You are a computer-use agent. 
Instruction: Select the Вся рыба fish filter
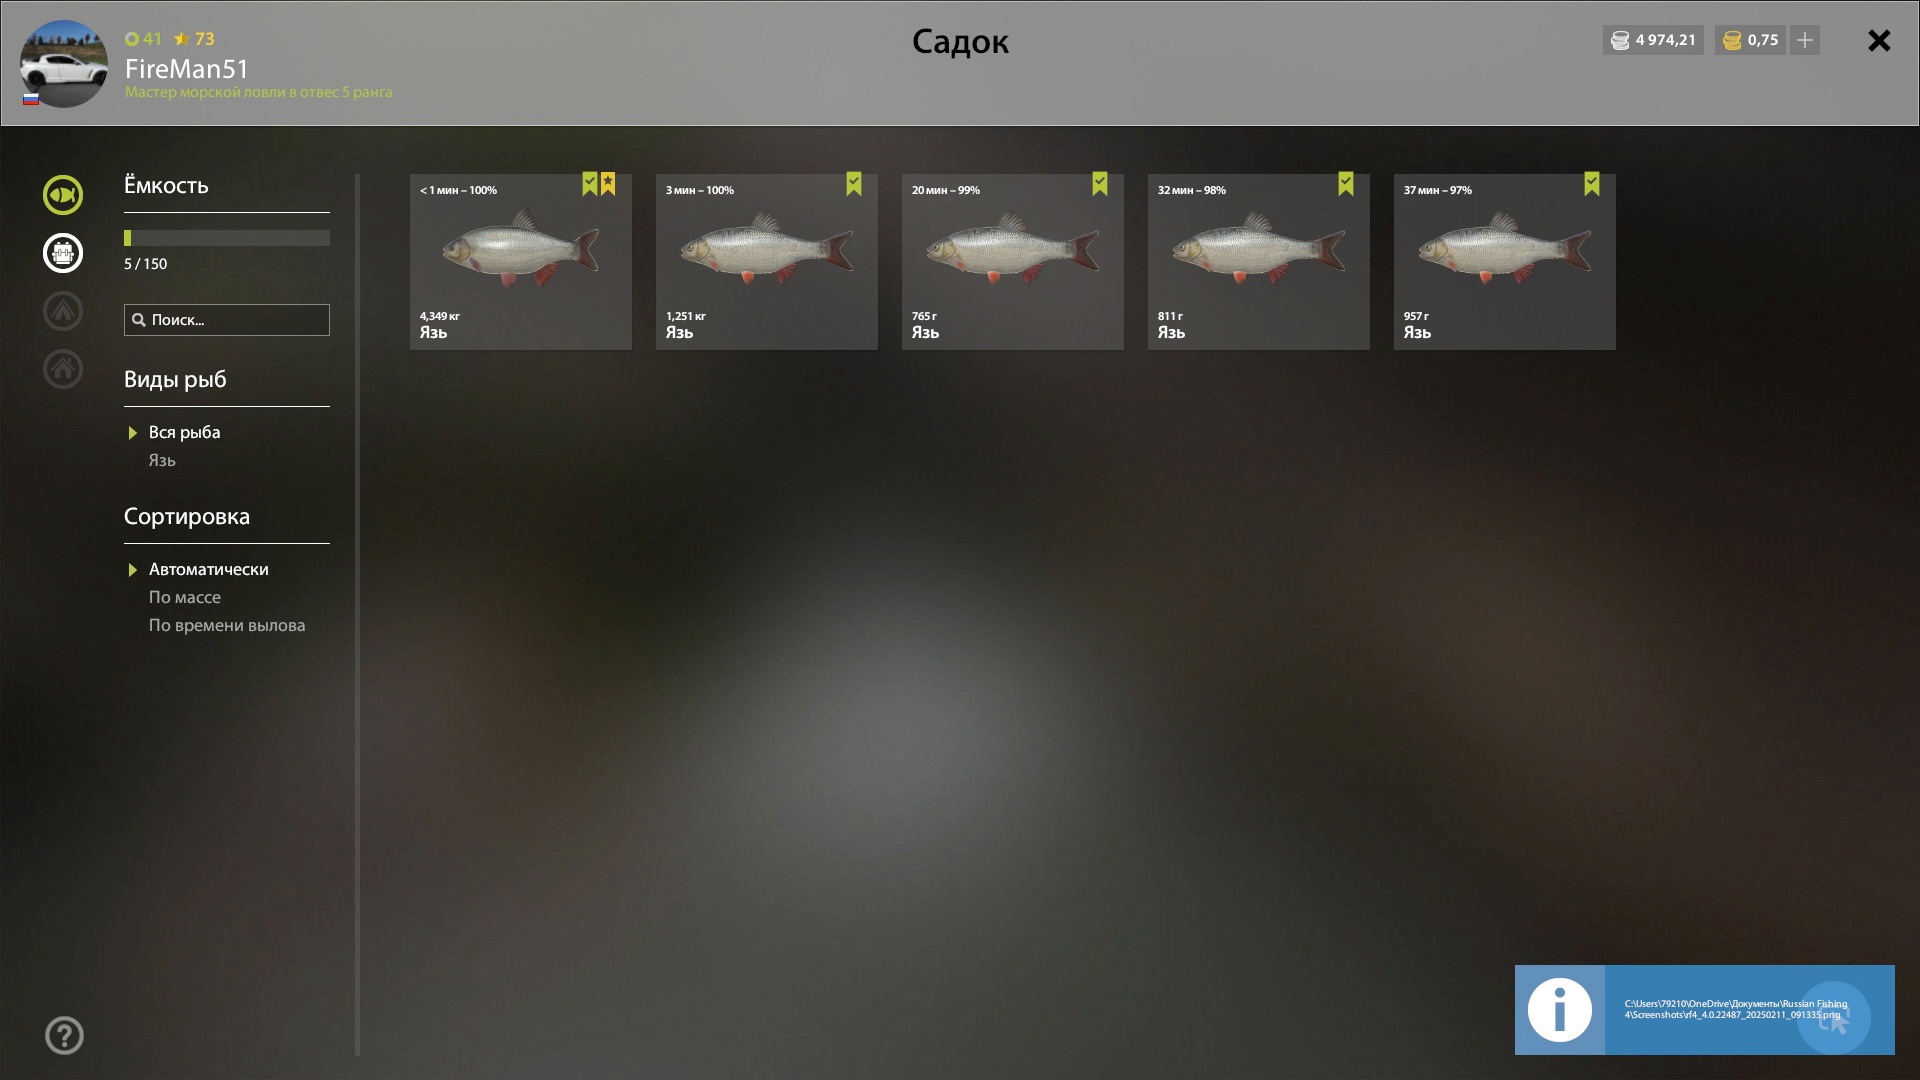tap(184, 432)
